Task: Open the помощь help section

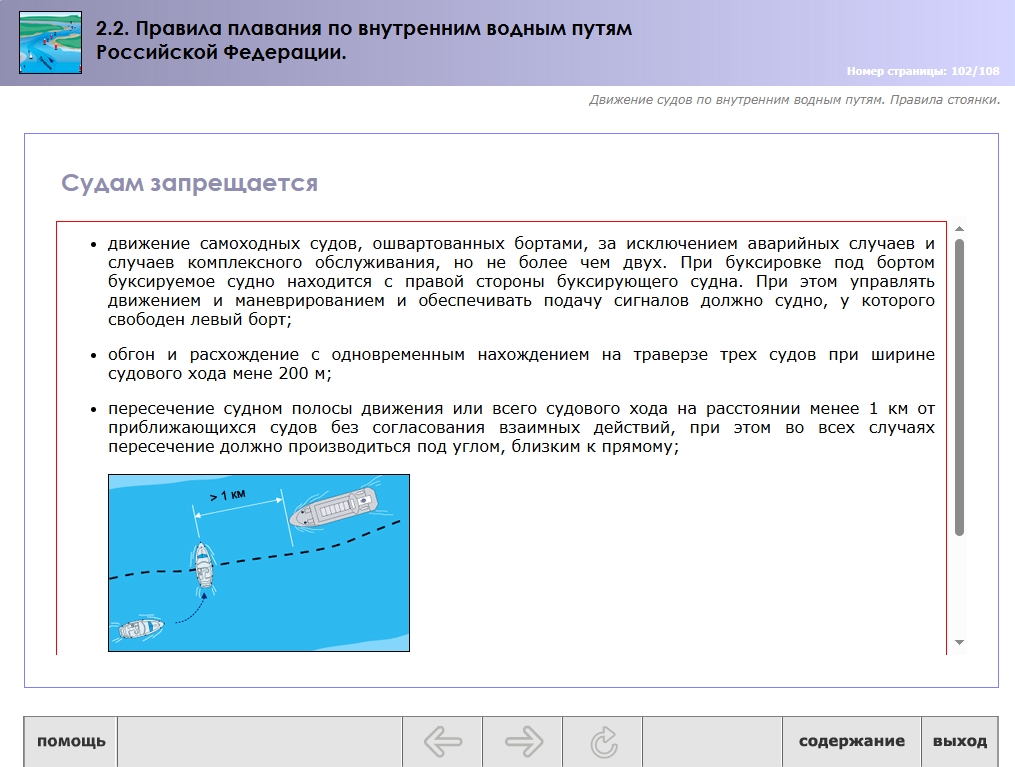Action: 71,741
